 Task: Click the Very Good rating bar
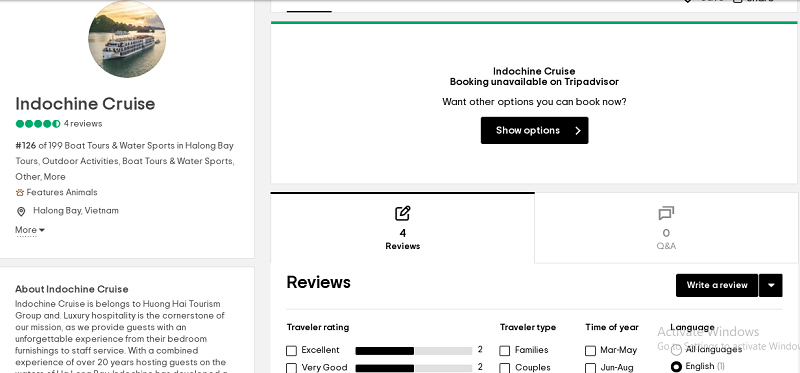[x=414, y=368]
